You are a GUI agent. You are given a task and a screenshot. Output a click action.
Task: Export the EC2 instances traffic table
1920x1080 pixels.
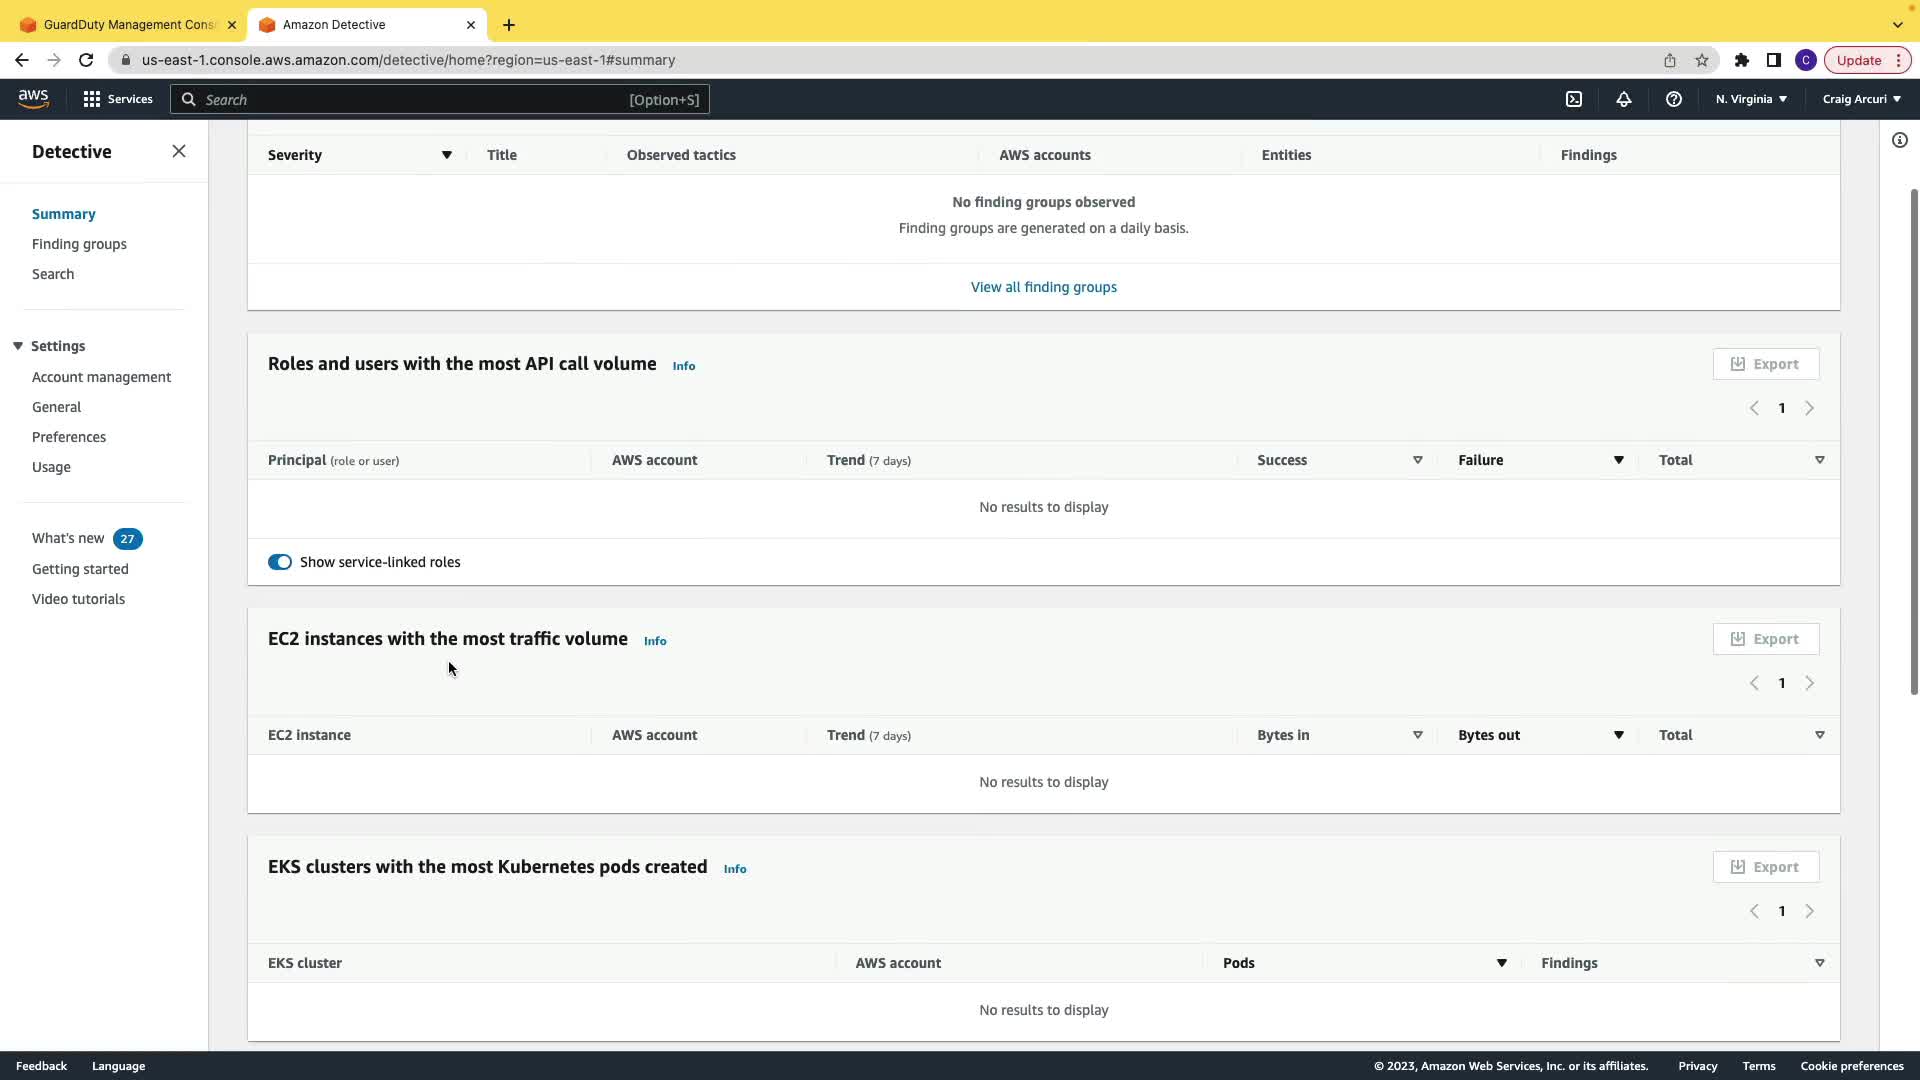pos(1765,639)
